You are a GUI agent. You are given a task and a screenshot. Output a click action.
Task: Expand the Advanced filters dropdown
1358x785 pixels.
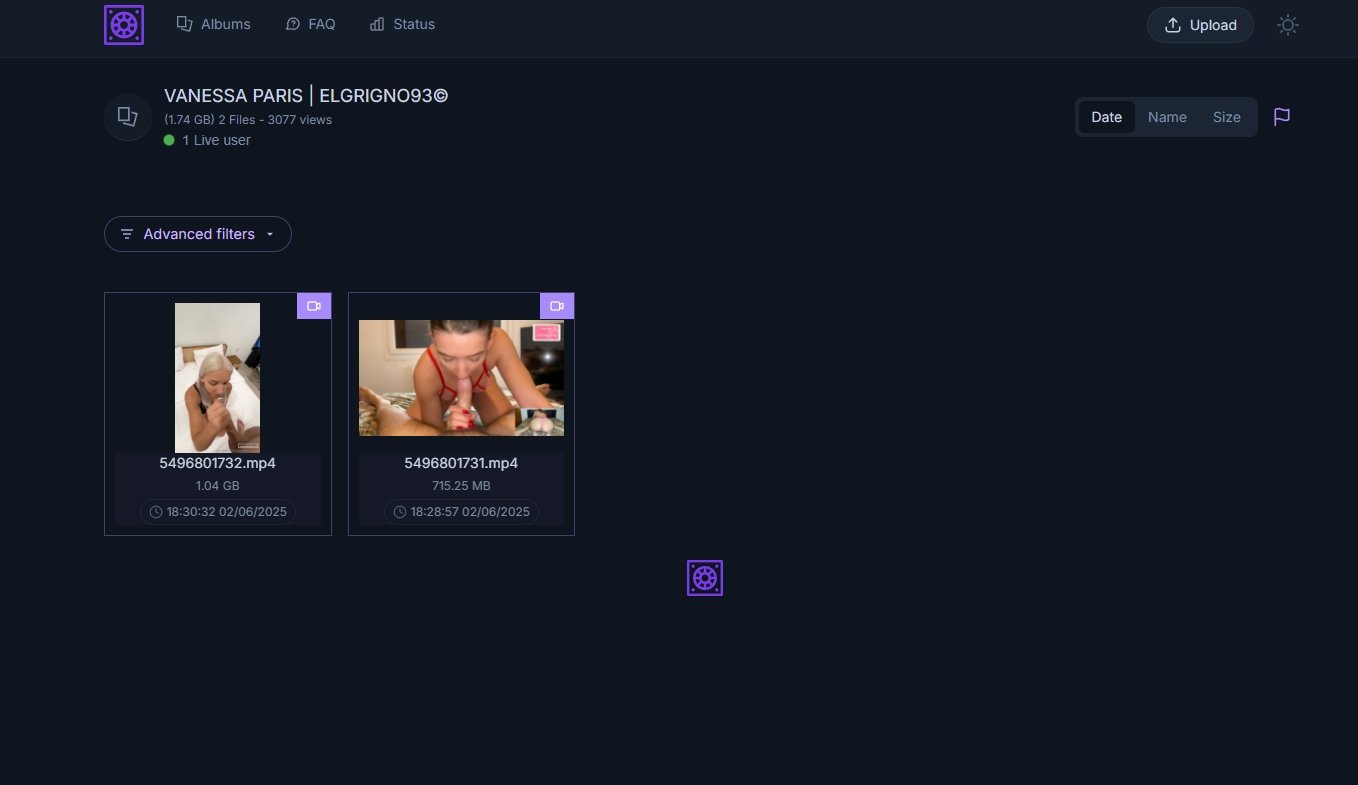(198, 234)
